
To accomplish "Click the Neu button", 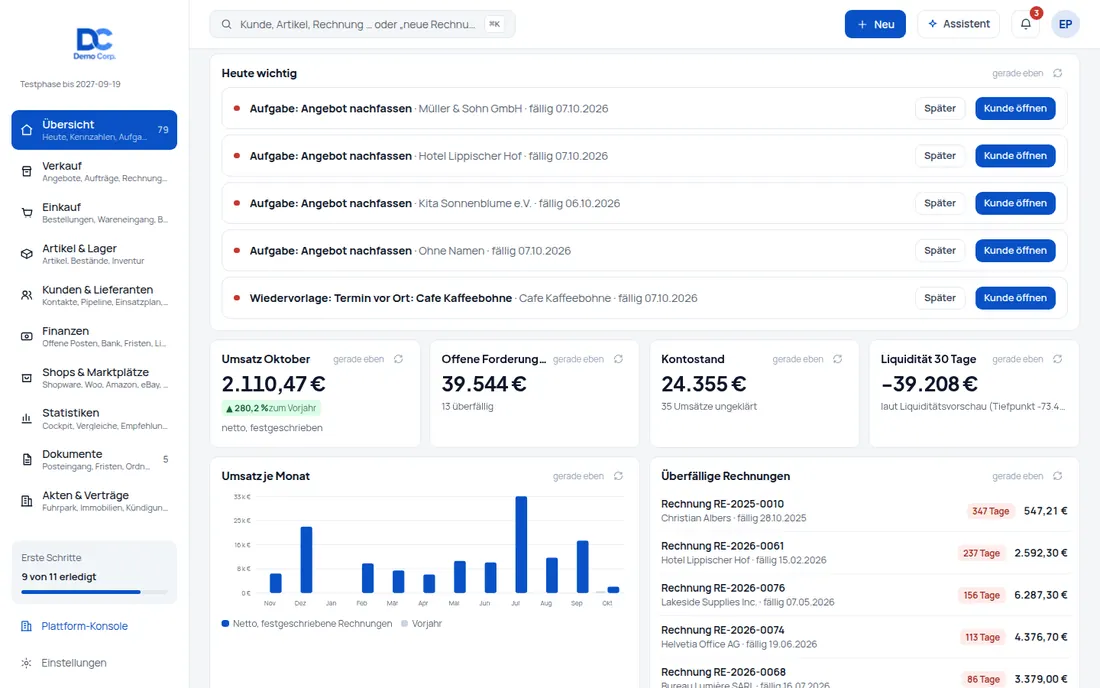I will point(875,24).
